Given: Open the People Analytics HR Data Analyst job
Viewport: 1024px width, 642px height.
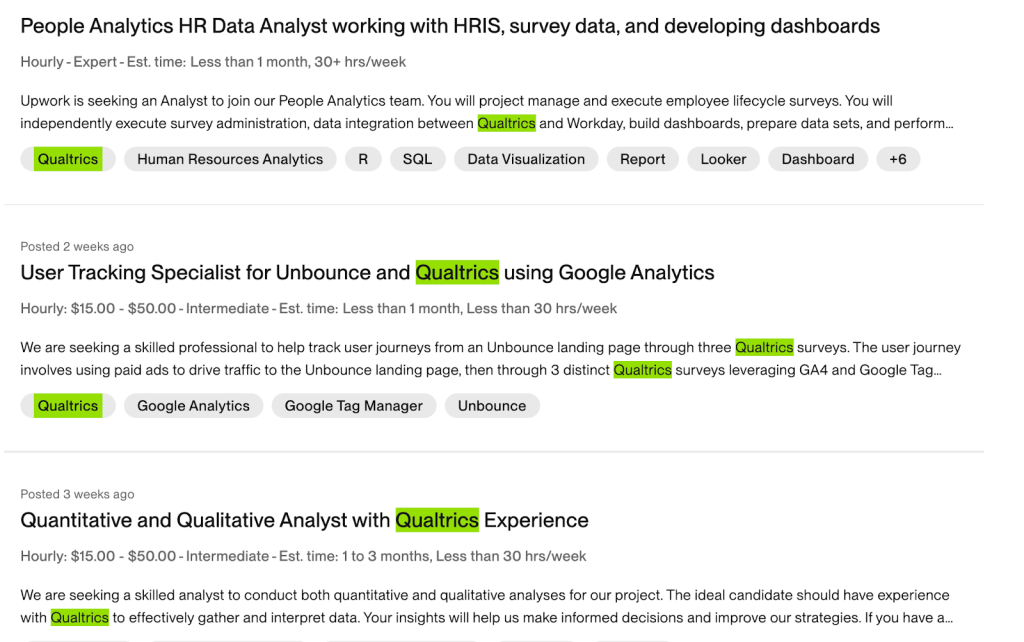Looking at the screenshot, I should [x=450, y=26].
